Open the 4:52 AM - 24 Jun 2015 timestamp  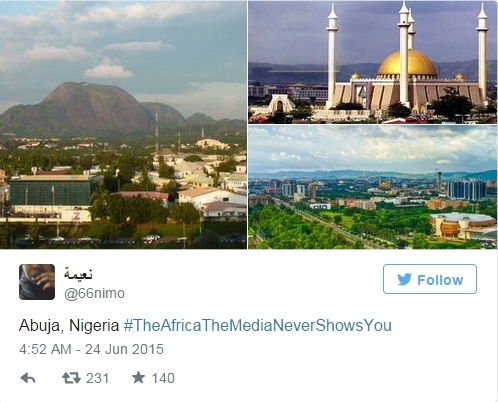91,349
